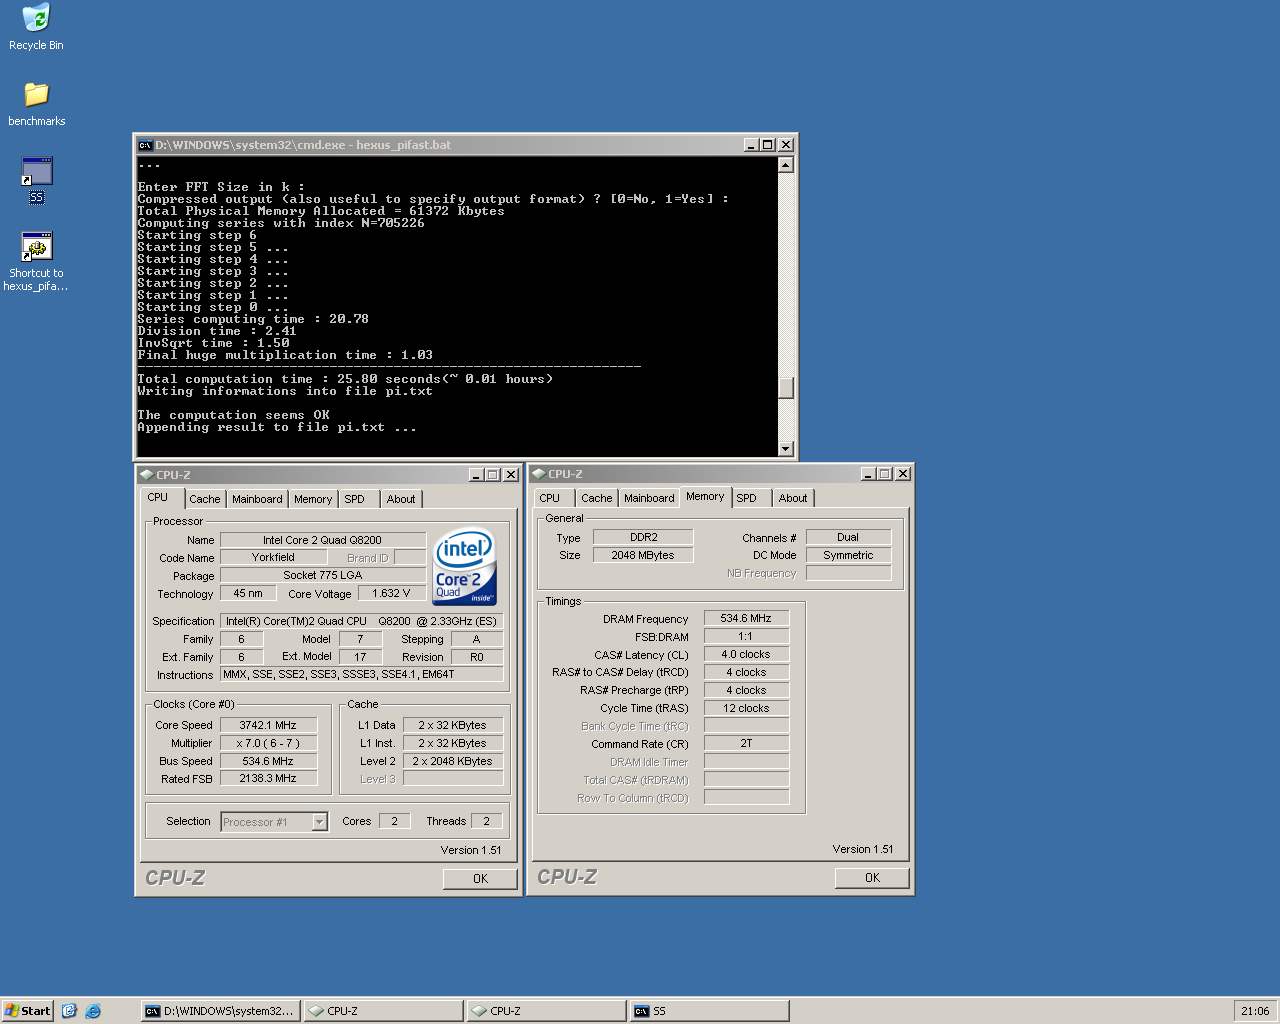Screen dimensions: 1280x1024
Task: Close the left CPU-Z window
Action: 511,475
